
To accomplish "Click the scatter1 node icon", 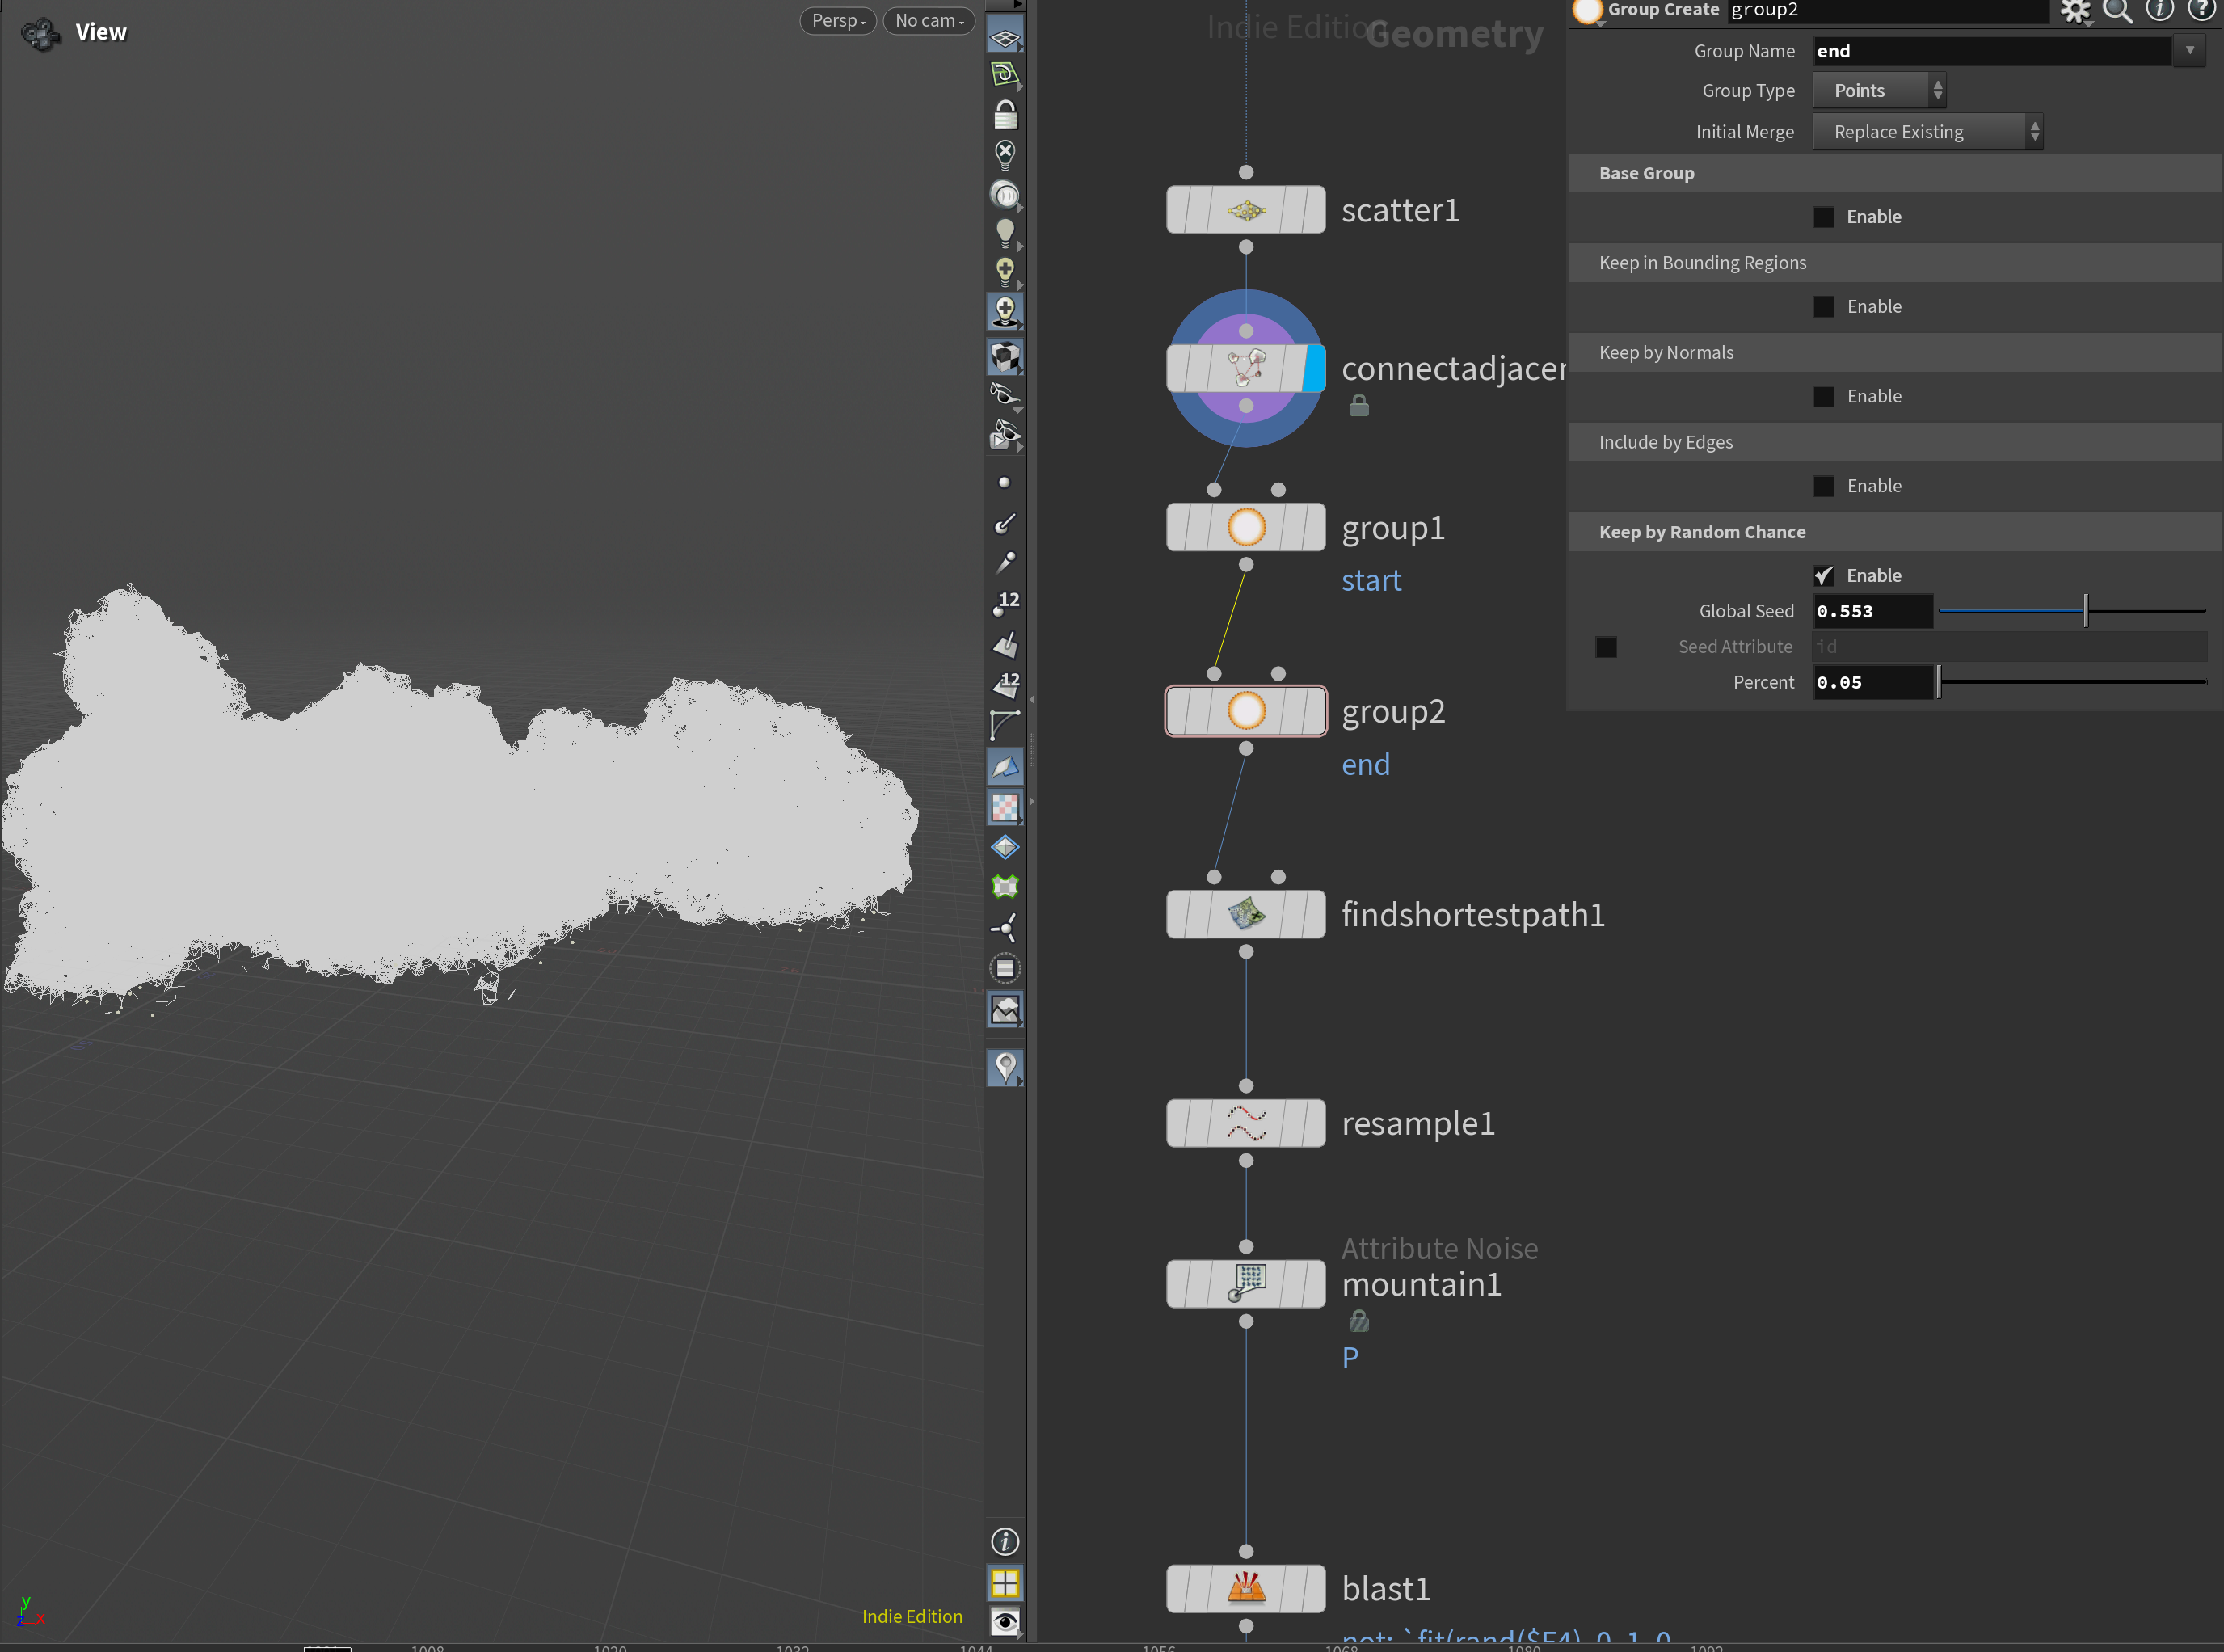I will (x=1245, y=210).
